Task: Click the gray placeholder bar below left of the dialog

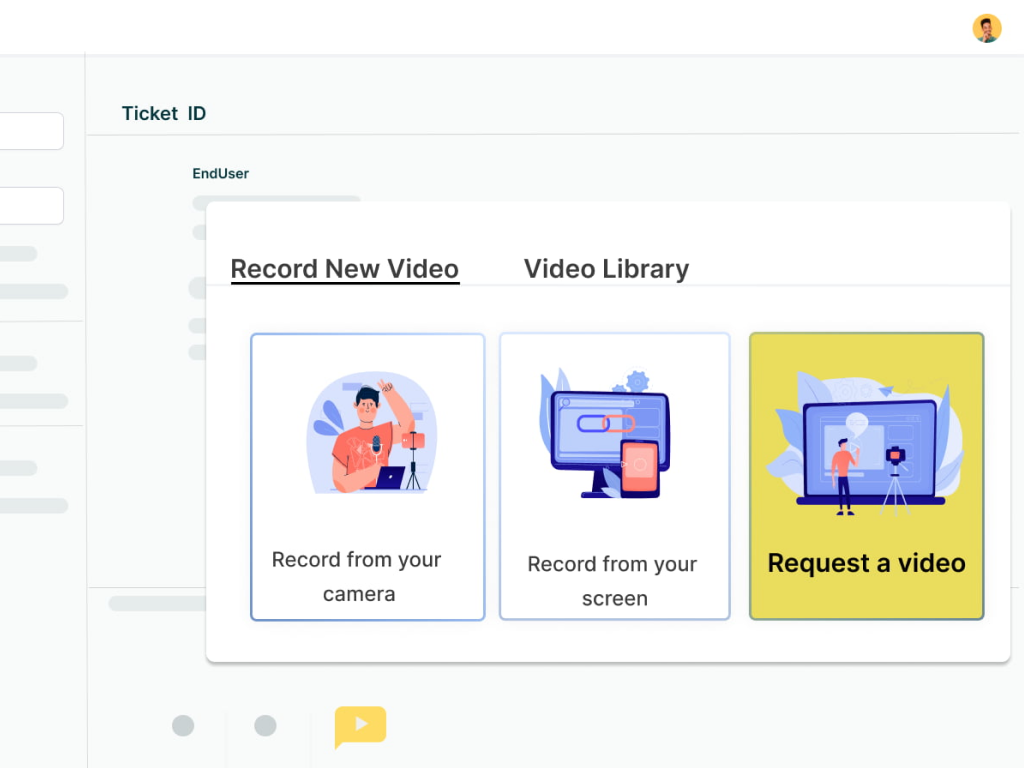Action: pyautogui.click(x=156, y=603)
